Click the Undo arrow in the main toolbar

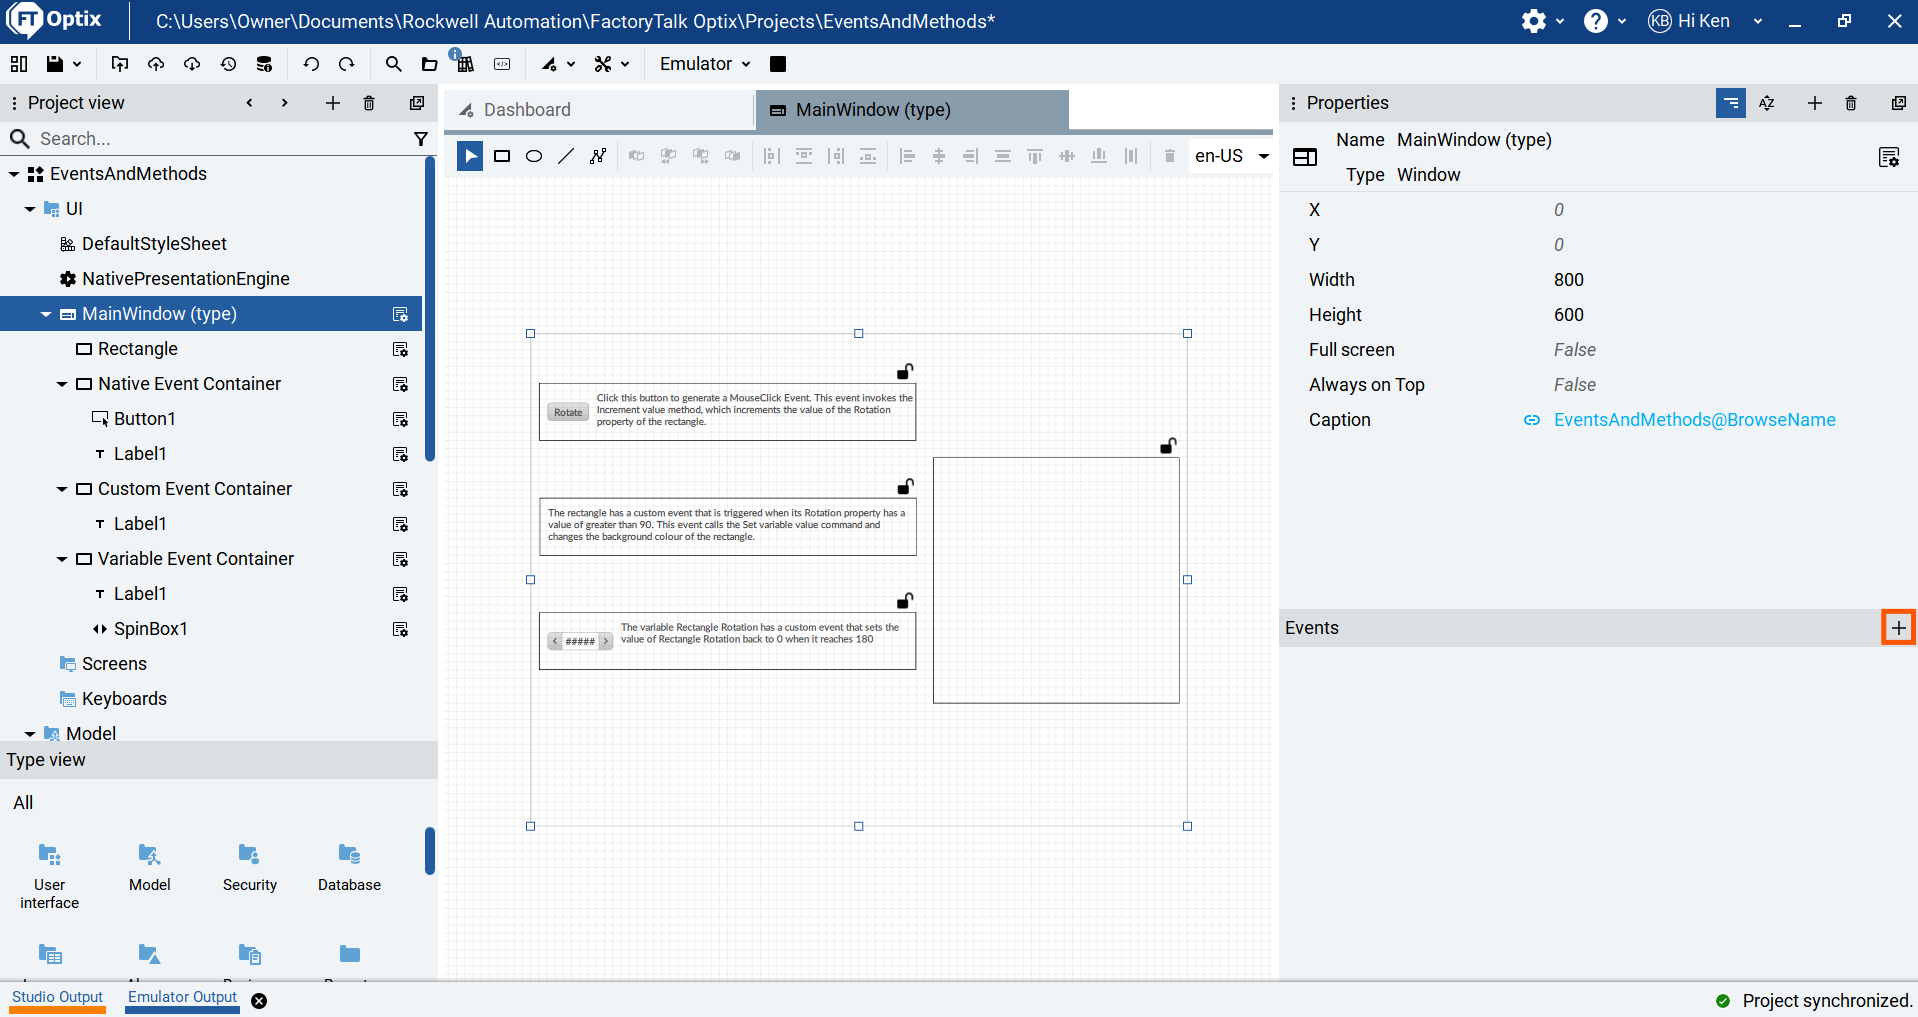click(311, 64)
